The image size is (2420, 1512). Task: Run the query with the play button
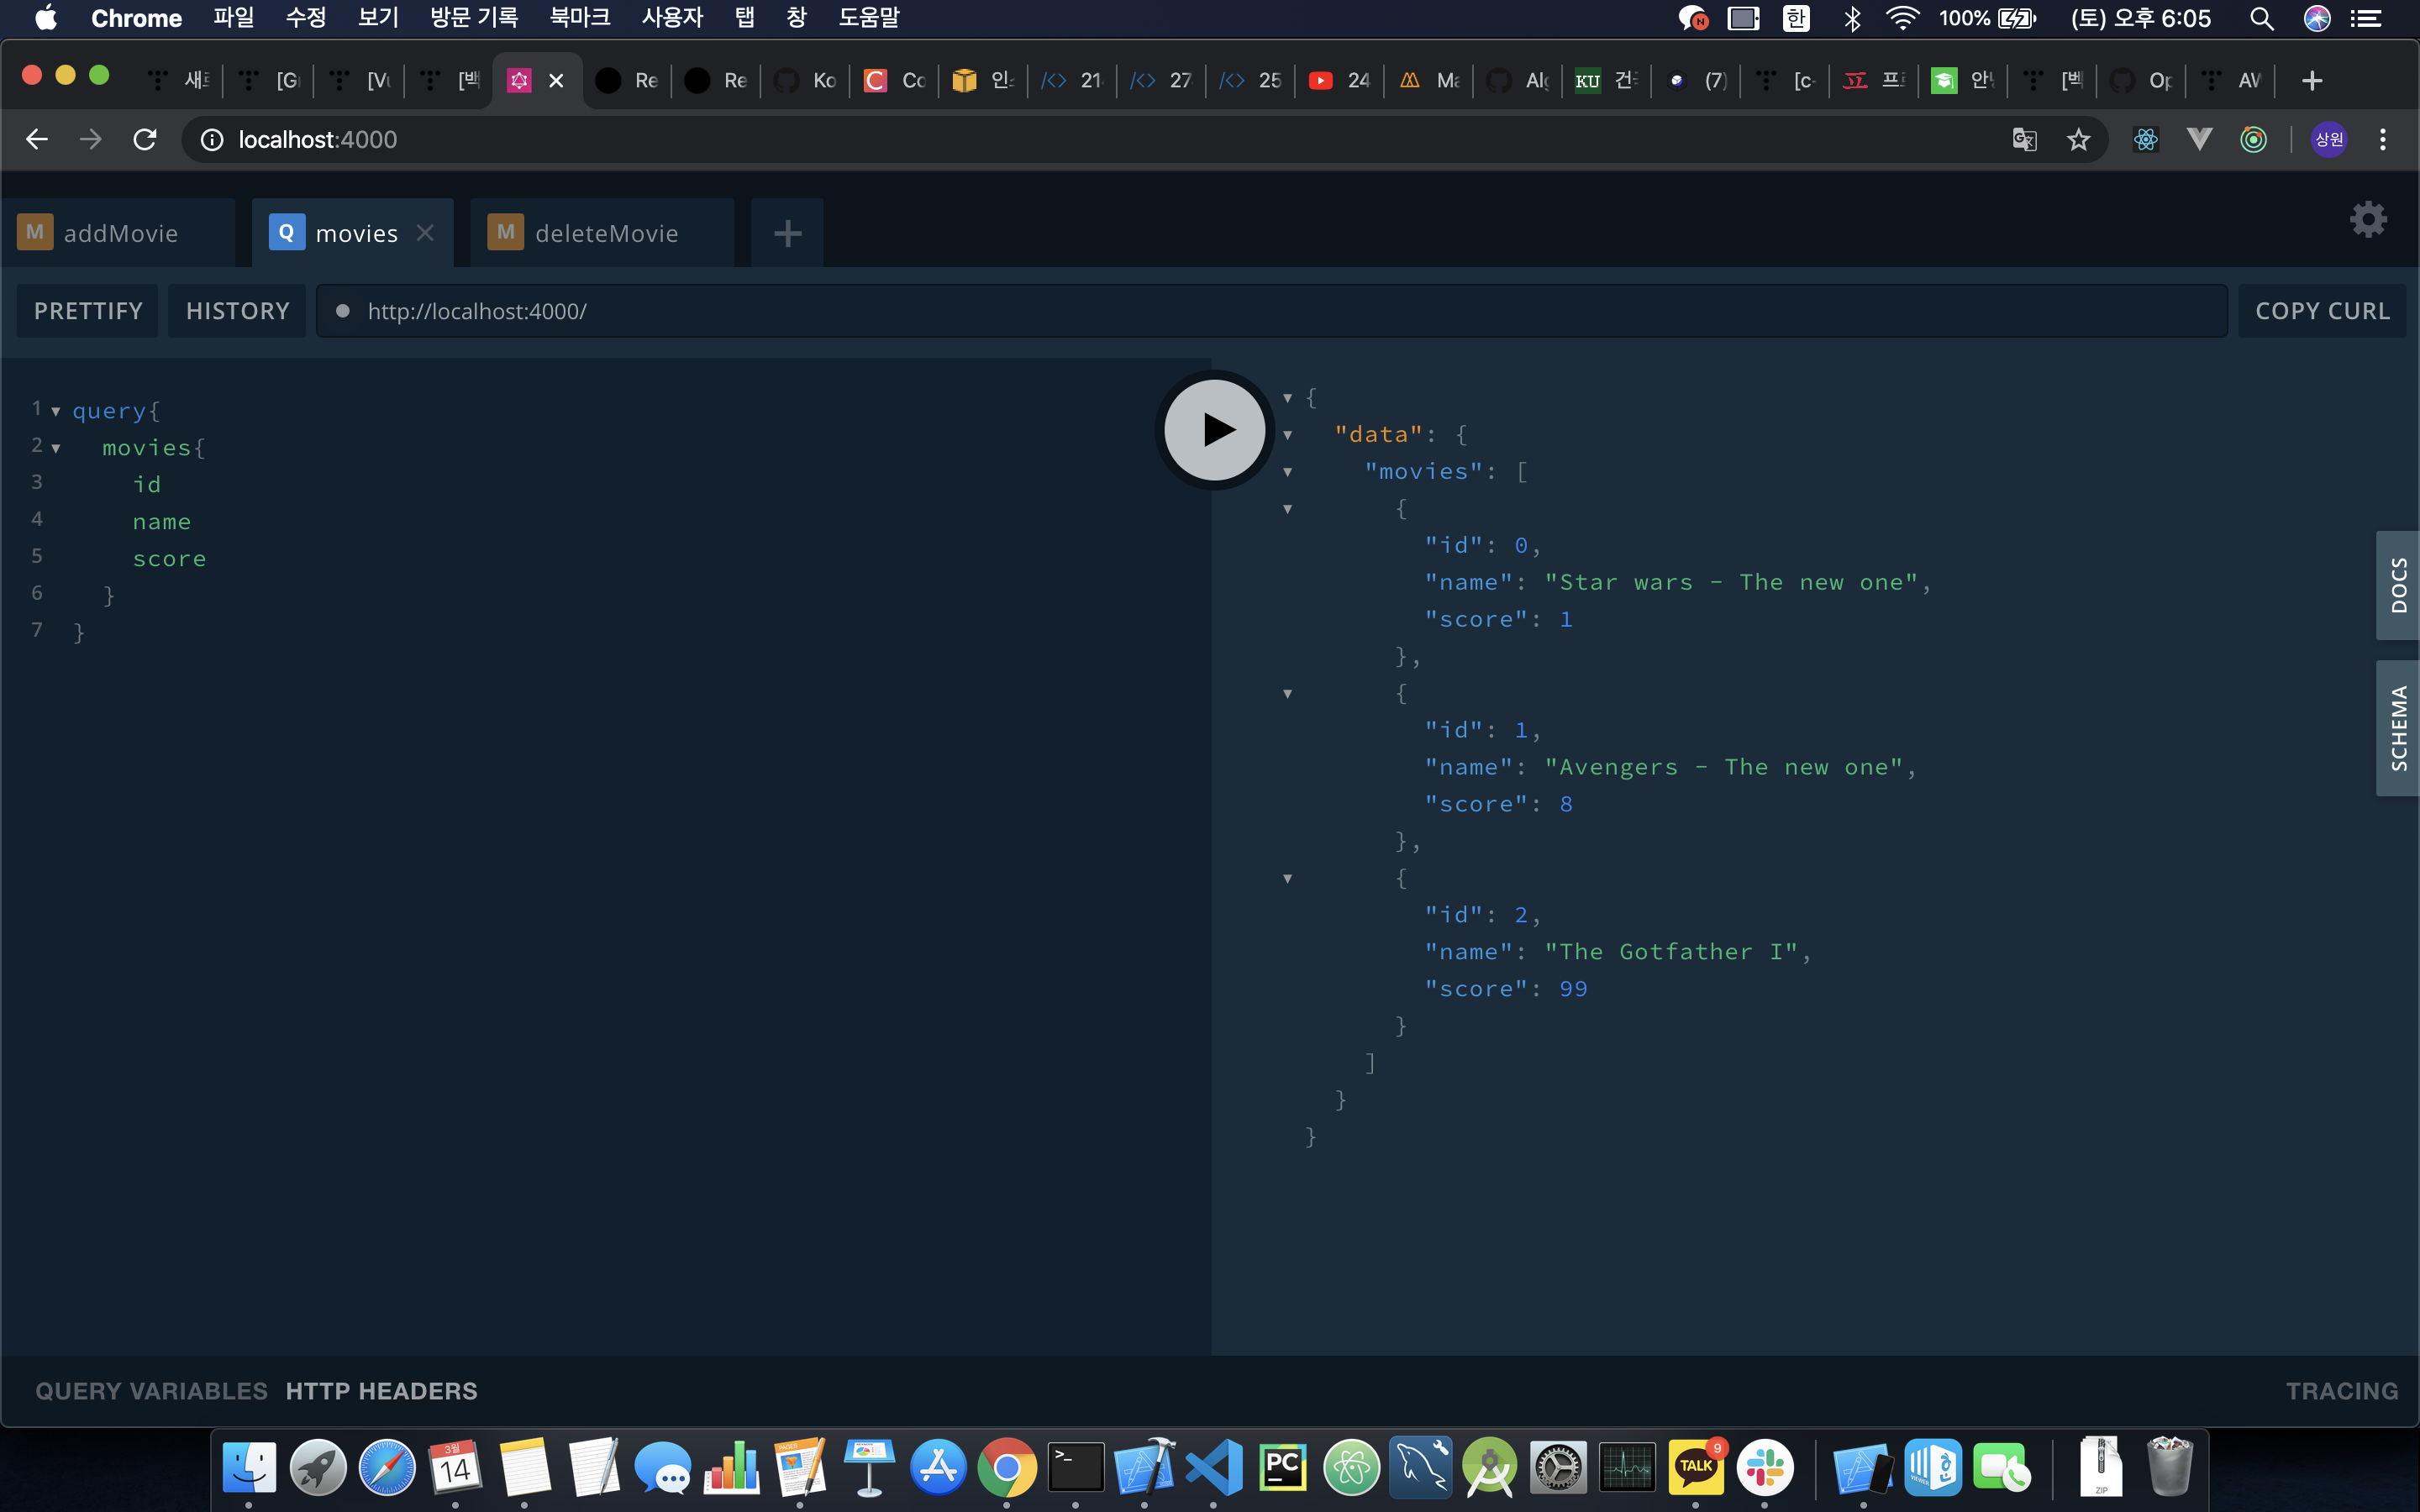pos(1214,430)
